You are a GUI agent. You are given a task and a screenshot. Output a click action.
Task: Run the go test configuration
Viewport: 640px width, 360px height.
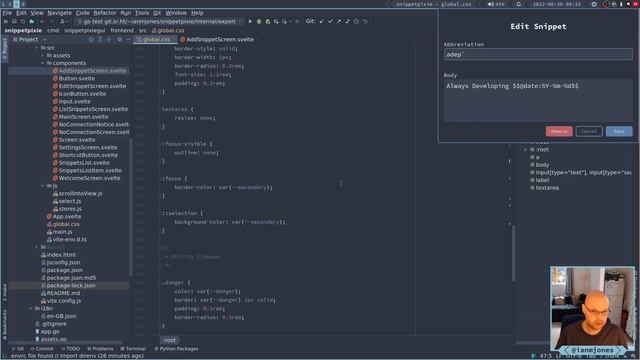click(x=250, y=21)
